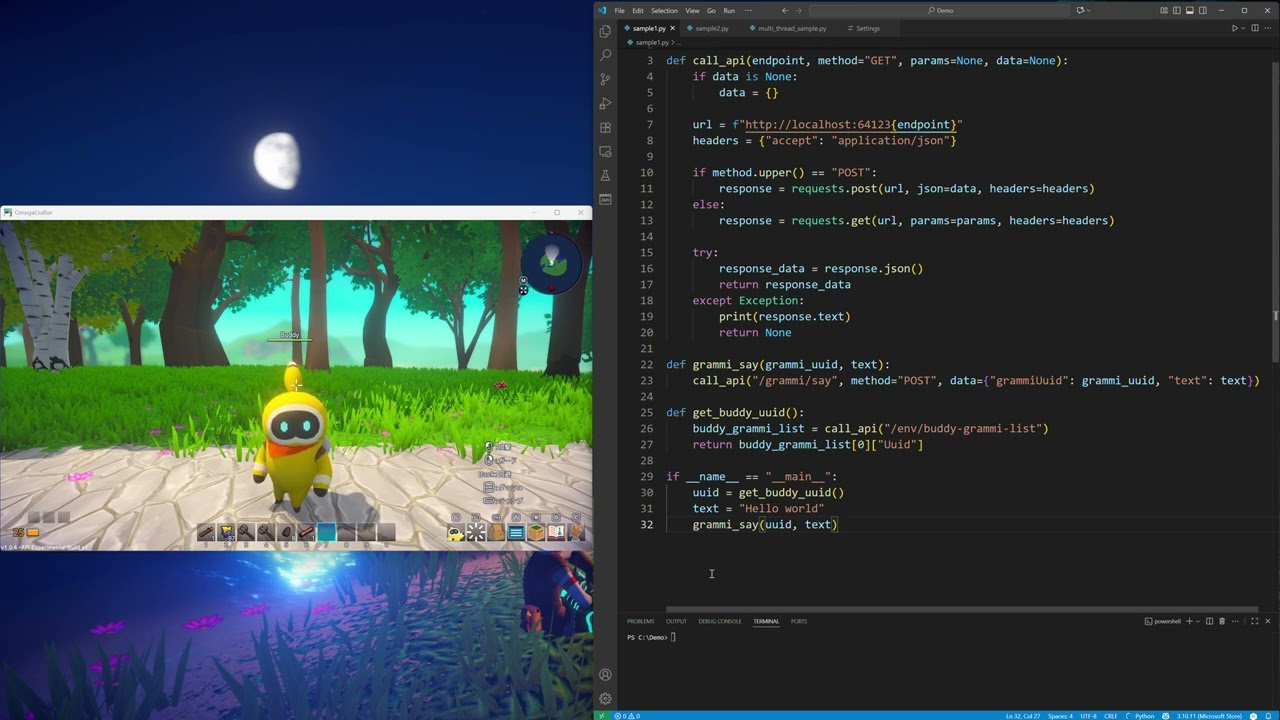Open the PROBLEMS panel tab
This screenshot has height=720, width=1280.
point(640,621)
